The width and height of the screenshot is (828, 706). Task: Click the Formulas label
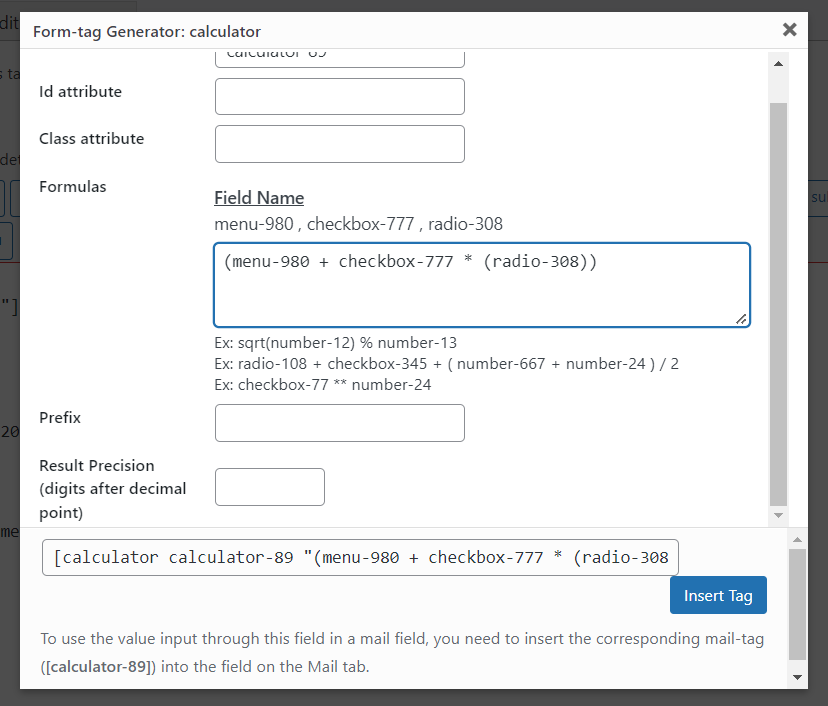click(x=73, y=186)
